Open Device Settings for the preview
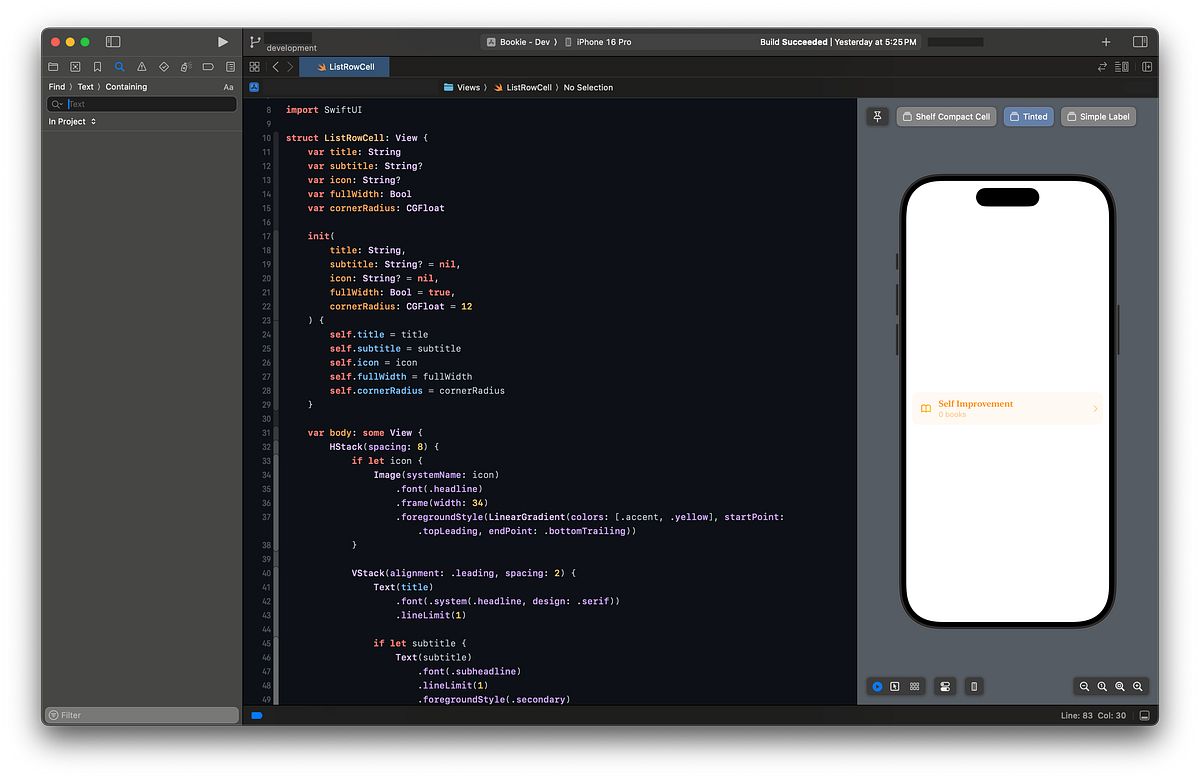This screenshot has height=780, width=1200. (x=944, y=686)
